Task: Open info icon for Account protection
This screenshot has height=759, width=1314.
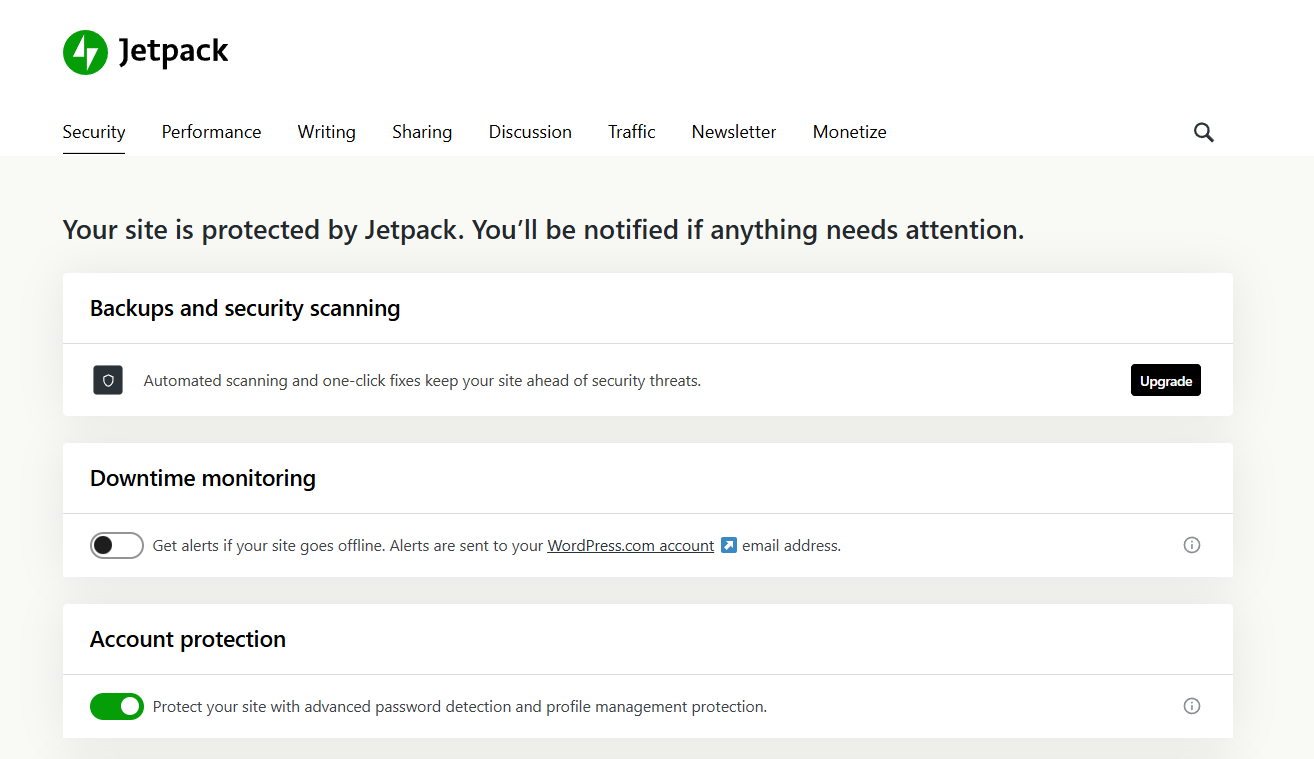Action: click(x=1192, y=706)
